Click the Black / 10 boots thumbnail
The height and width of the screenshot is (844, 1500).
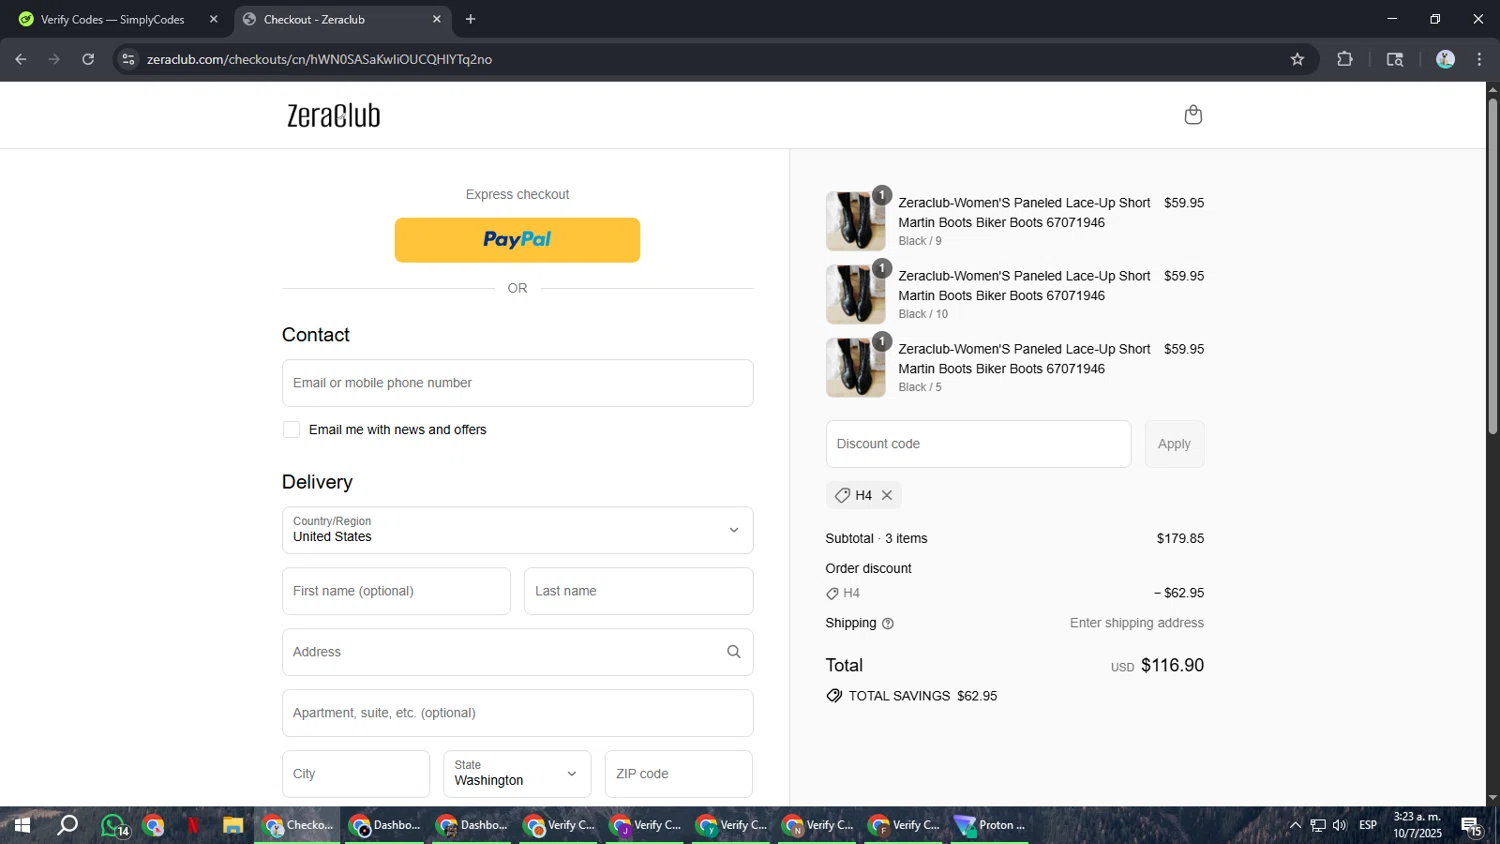click(855, 294)
